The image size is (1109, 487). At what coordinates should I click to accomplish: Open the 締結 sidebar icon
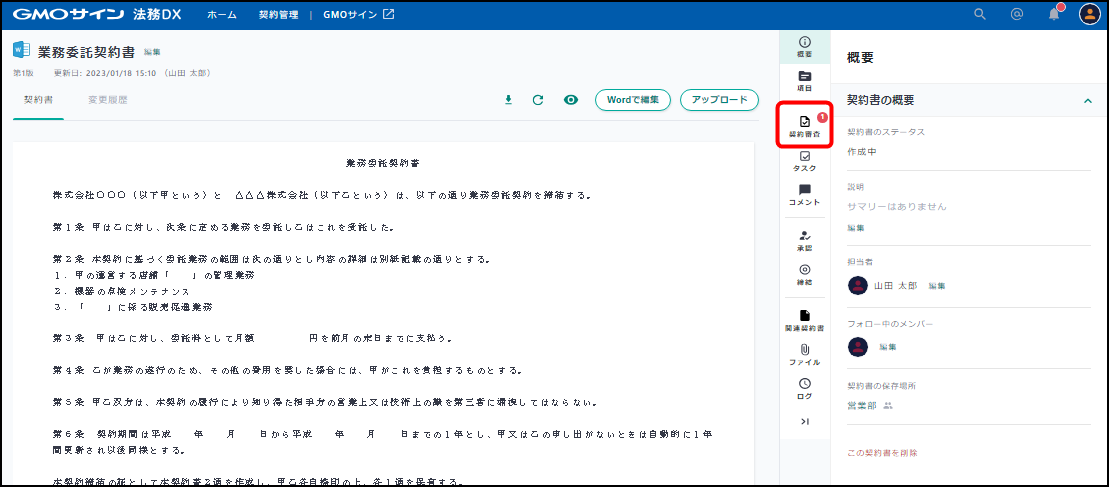coord(805,274)
